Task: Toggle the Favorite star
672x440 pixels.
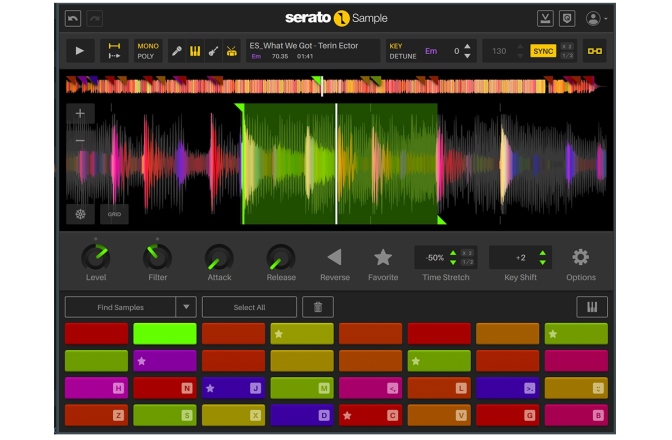Action: coord(383,257)
